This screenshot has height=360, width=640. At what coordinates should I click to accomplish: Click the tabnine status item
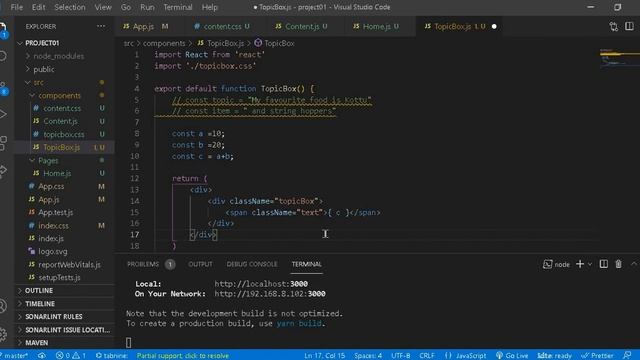tap(111, 356)
